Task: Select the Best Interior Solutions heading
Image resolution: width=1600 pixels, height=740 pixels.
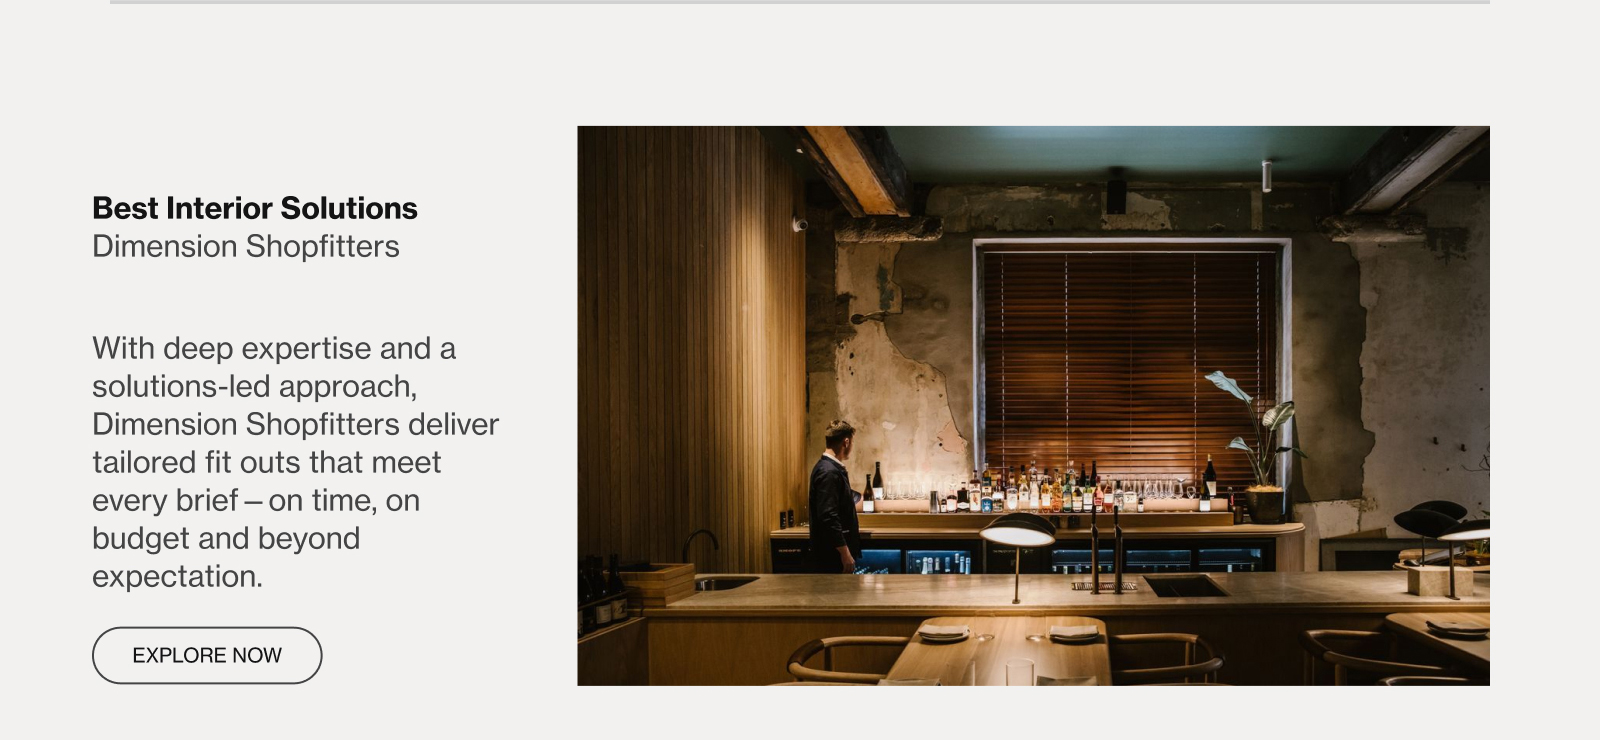Action: coord(255,208)
